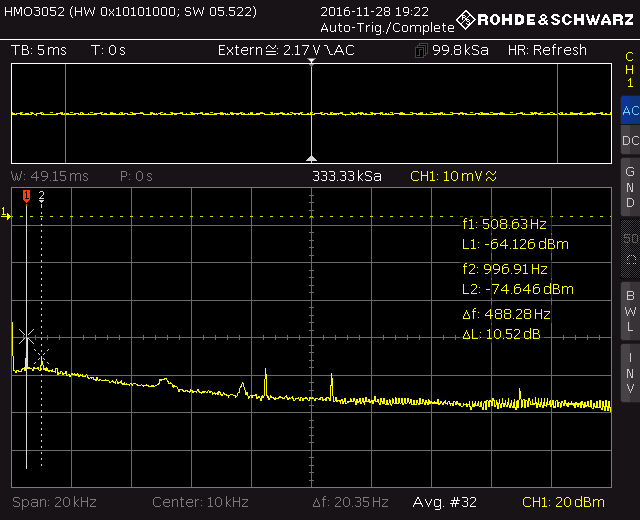Click the Center 10 kHz setting
Screen dimensions: 640x520
coord(200,501)
